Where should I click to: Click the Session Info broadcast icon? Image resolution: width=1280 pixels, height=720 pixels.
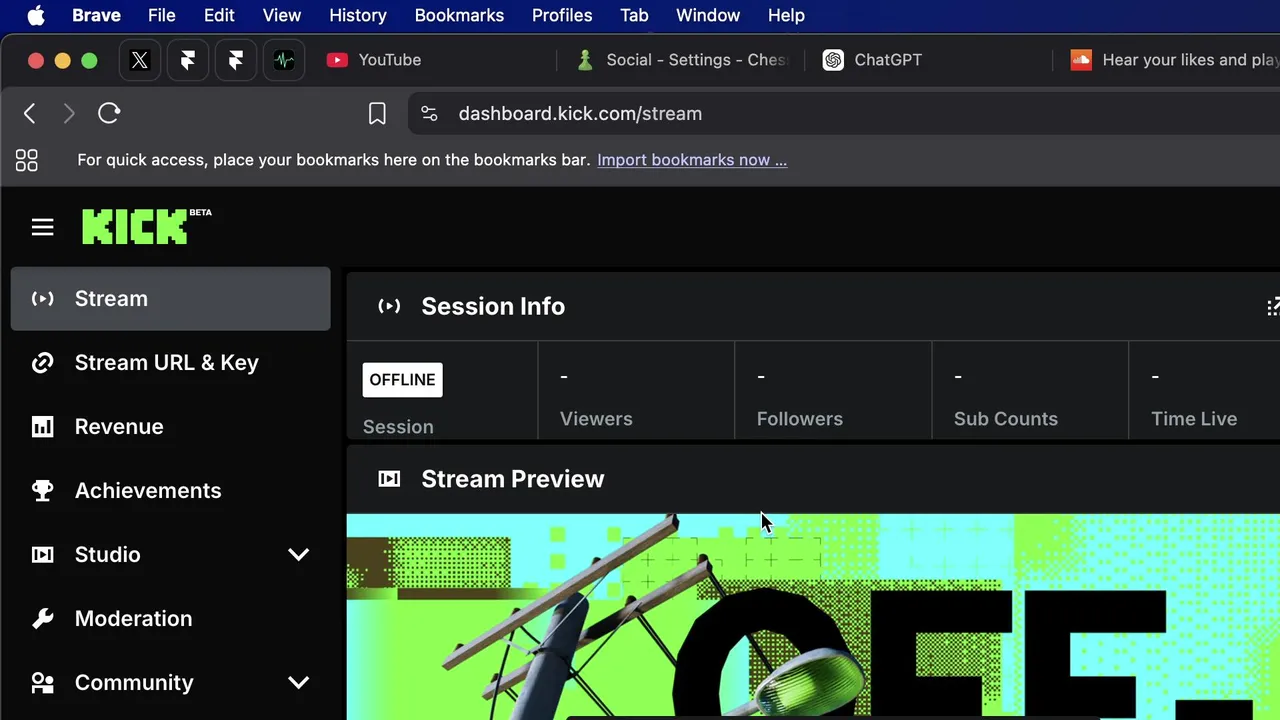pyautogui.click(x=389, y=306)
